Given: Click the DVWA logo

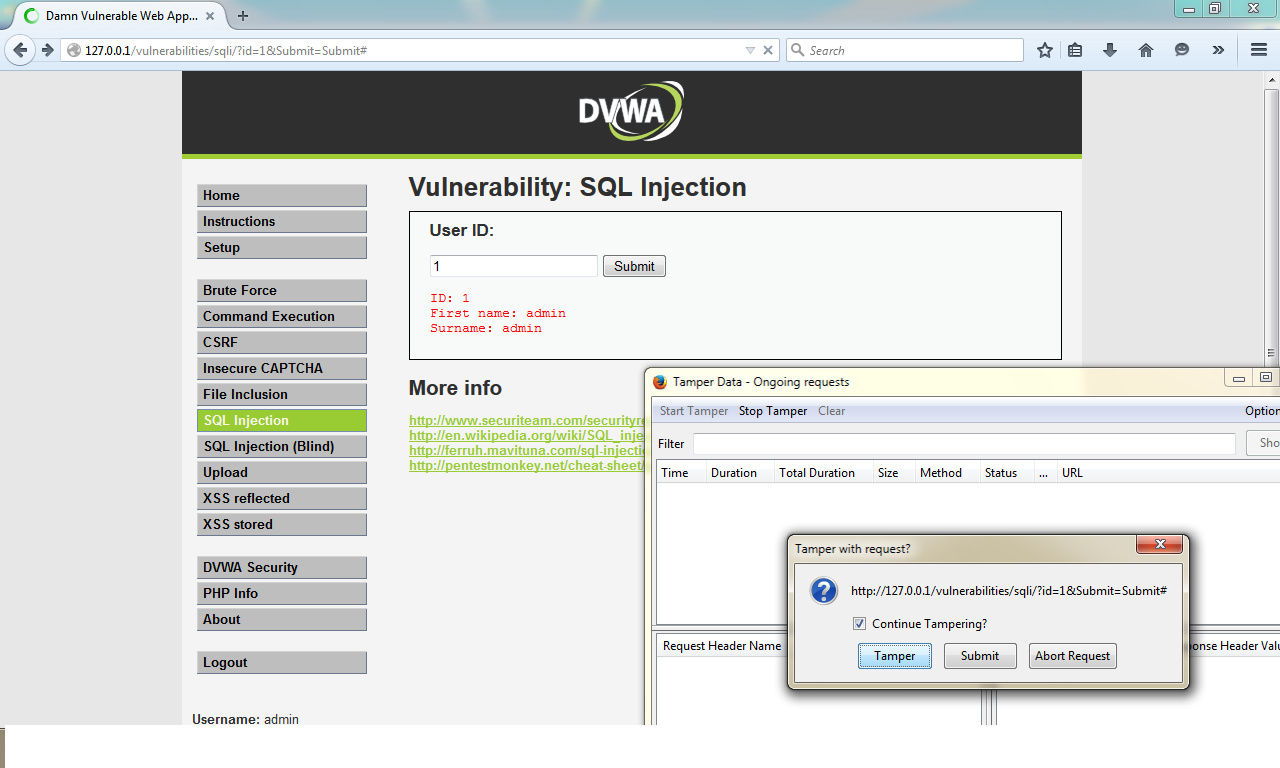Looking at the screenshot, I should tap(629, 110).
